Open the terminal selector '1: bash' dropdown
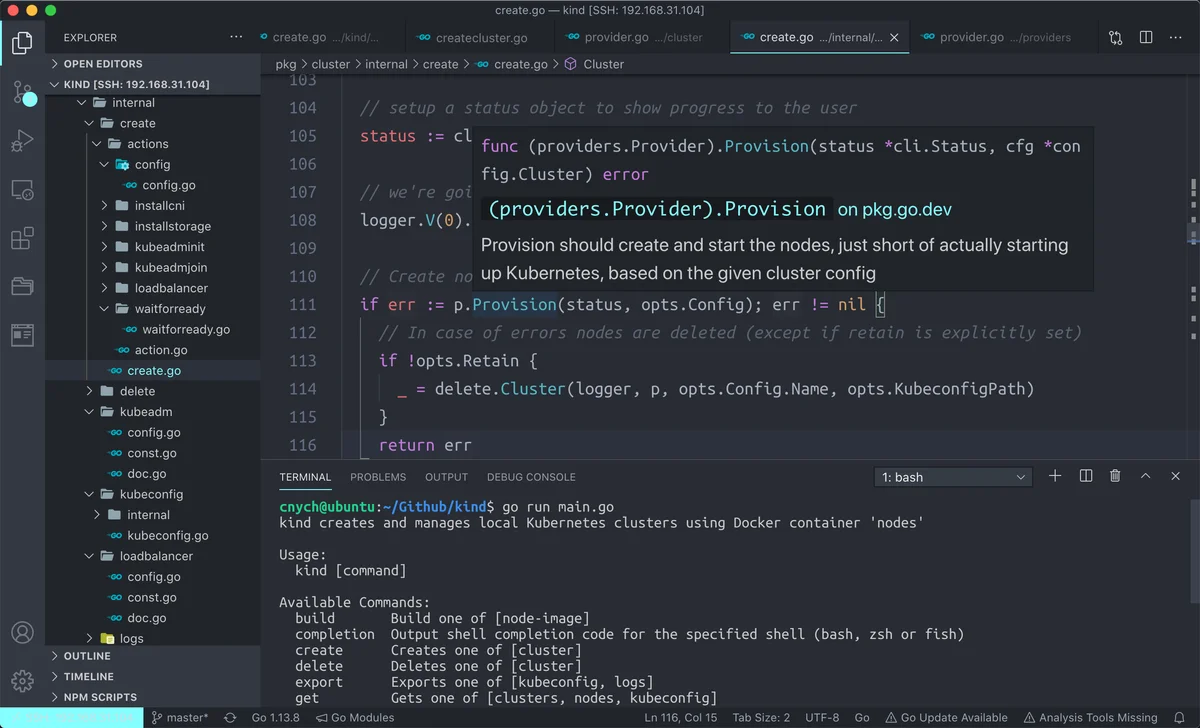 pyautogui.click(x=953, y=477)
